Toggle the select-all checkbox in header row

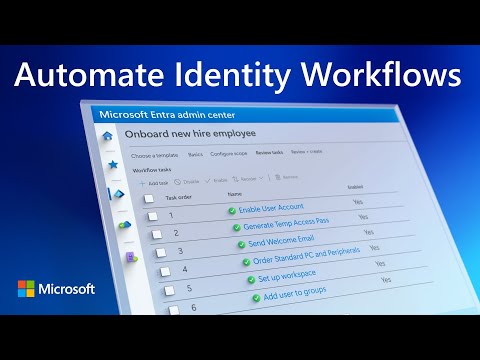(x=149, y=199)
